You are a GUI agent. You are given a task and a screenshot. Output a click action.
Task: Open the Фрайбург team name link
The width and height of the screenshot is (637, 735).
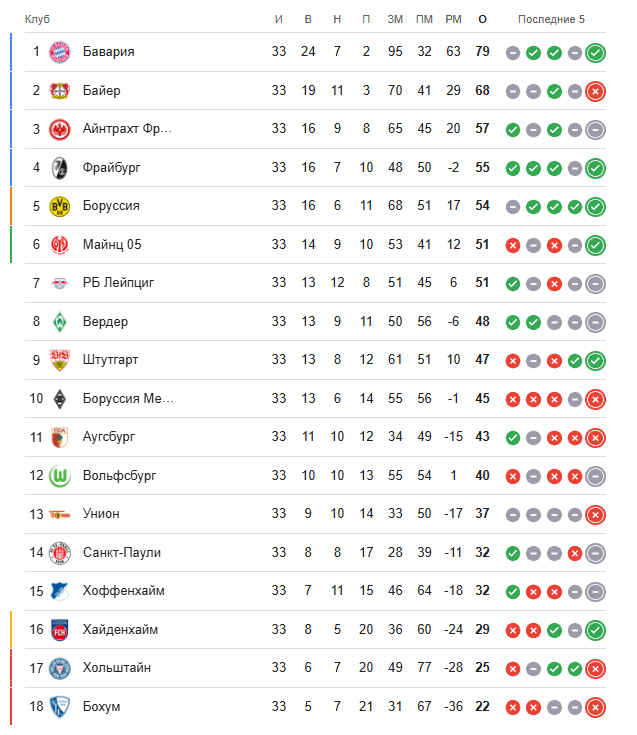112,167
